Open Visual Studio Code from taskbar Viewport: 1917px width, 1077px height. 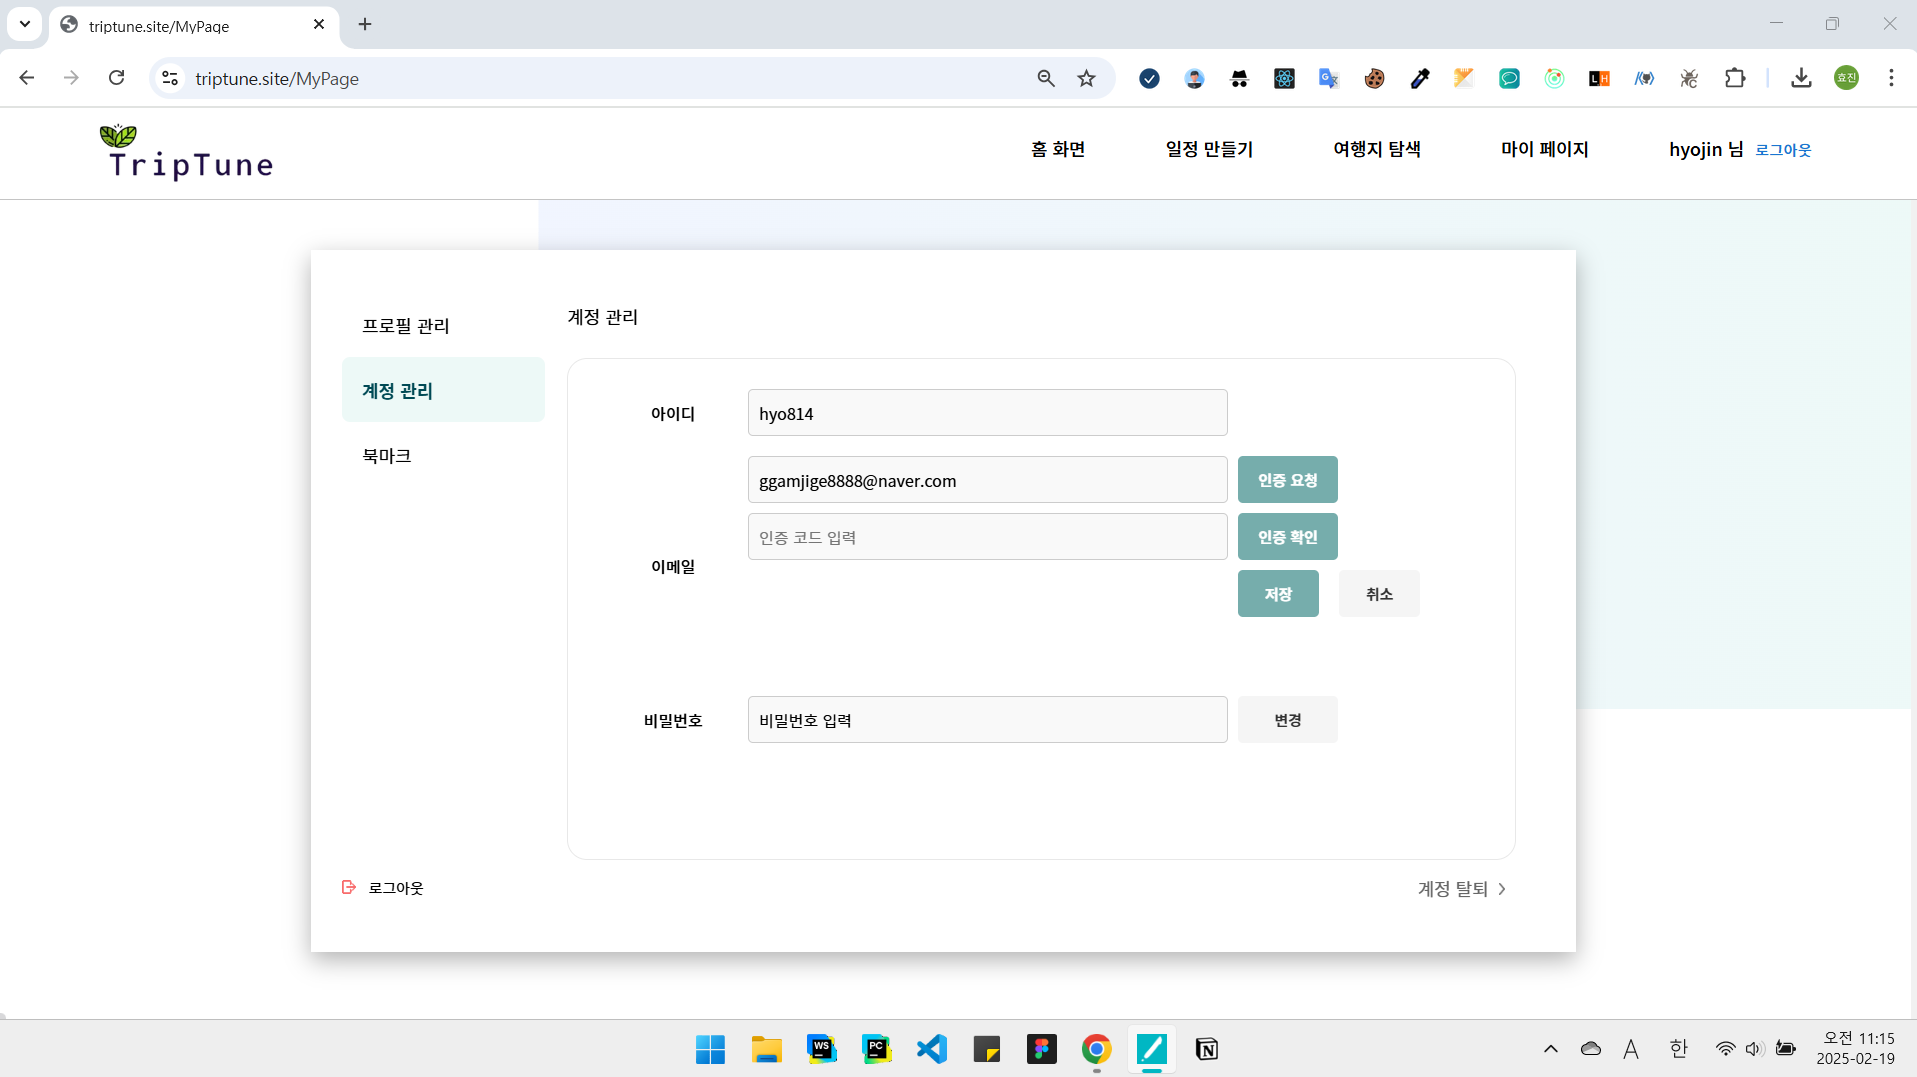(931, 1049)
